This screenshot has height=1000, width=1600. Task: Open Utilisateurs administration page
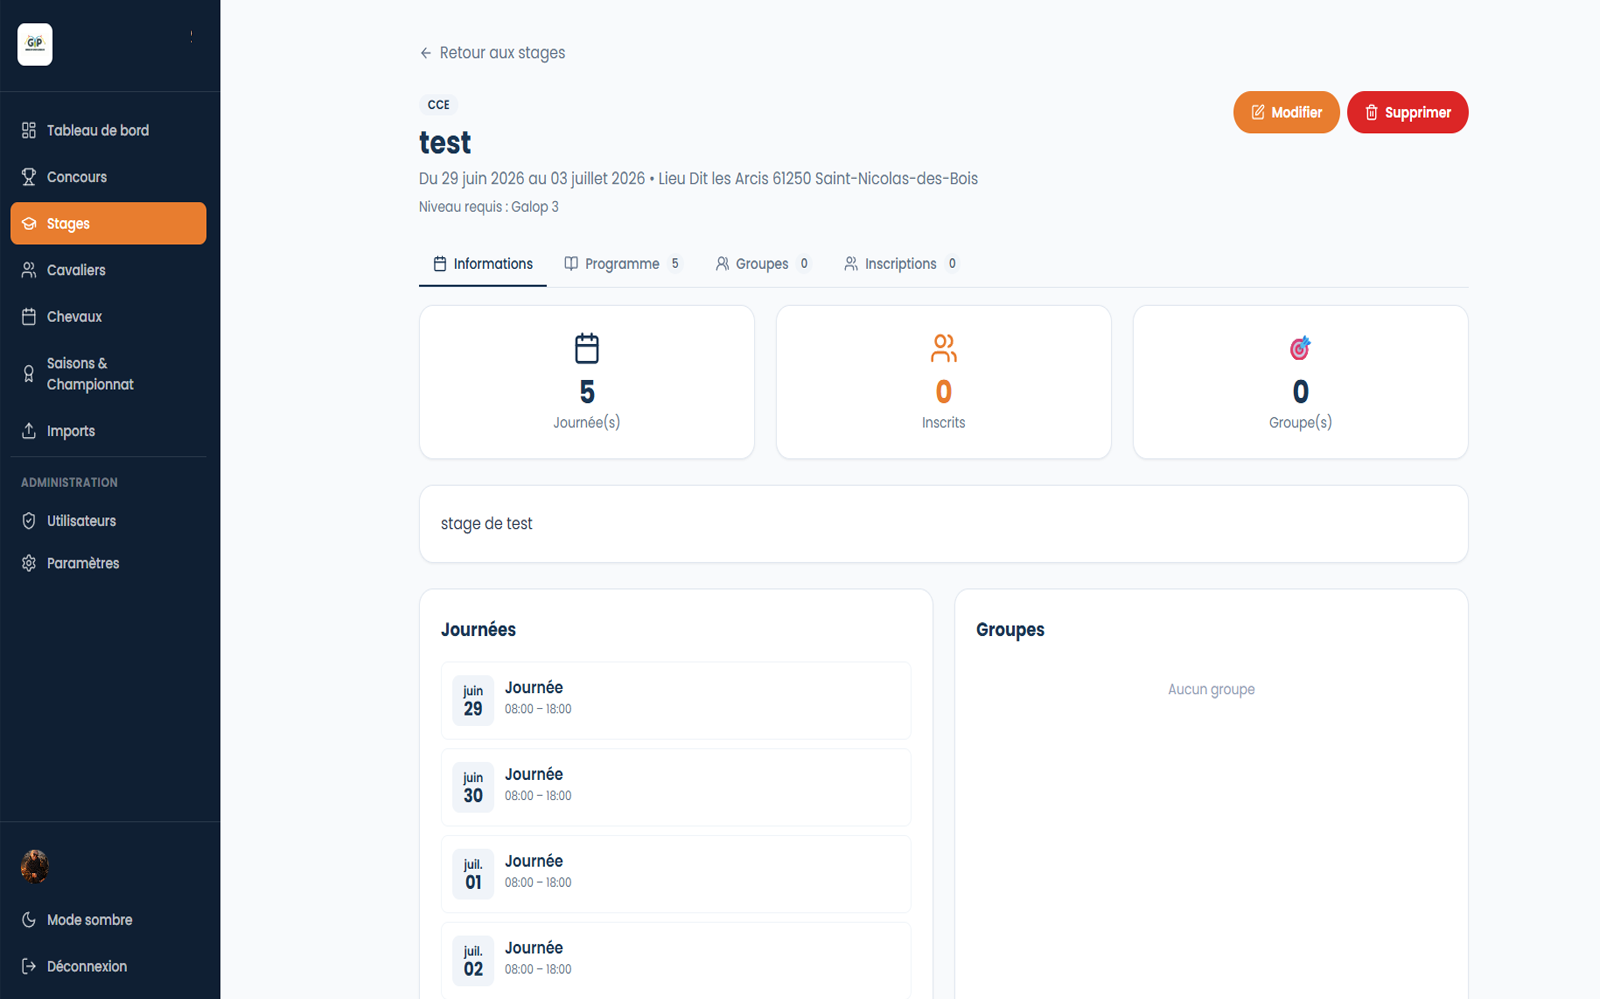[108, 521]
